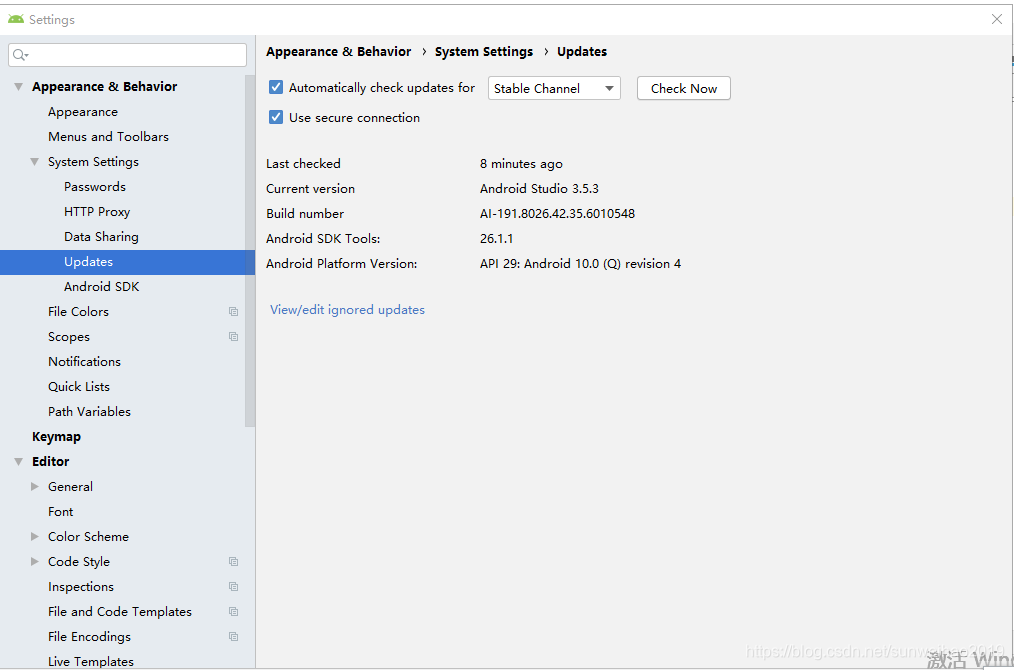Select Path Variables settings

pos(89,412)
